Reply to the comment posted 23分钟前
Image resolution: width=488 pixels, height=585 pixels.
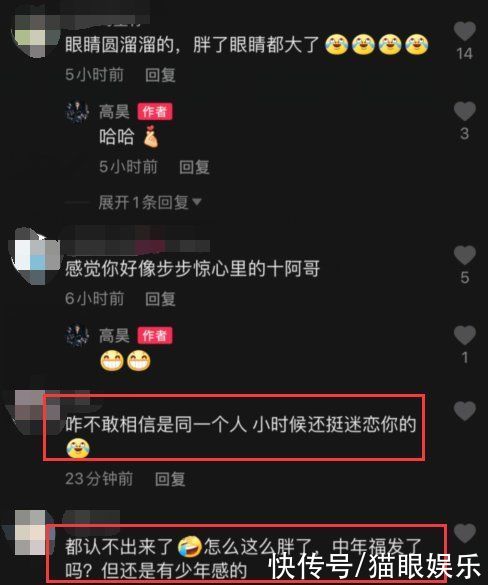pos(170,479)
